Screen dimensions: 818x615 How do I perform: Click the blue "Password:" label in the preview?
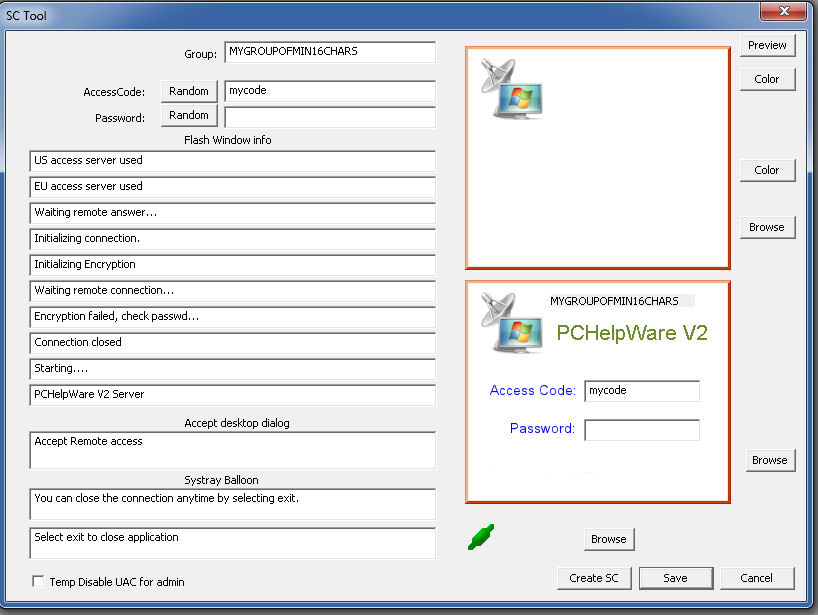click(543, 428)
